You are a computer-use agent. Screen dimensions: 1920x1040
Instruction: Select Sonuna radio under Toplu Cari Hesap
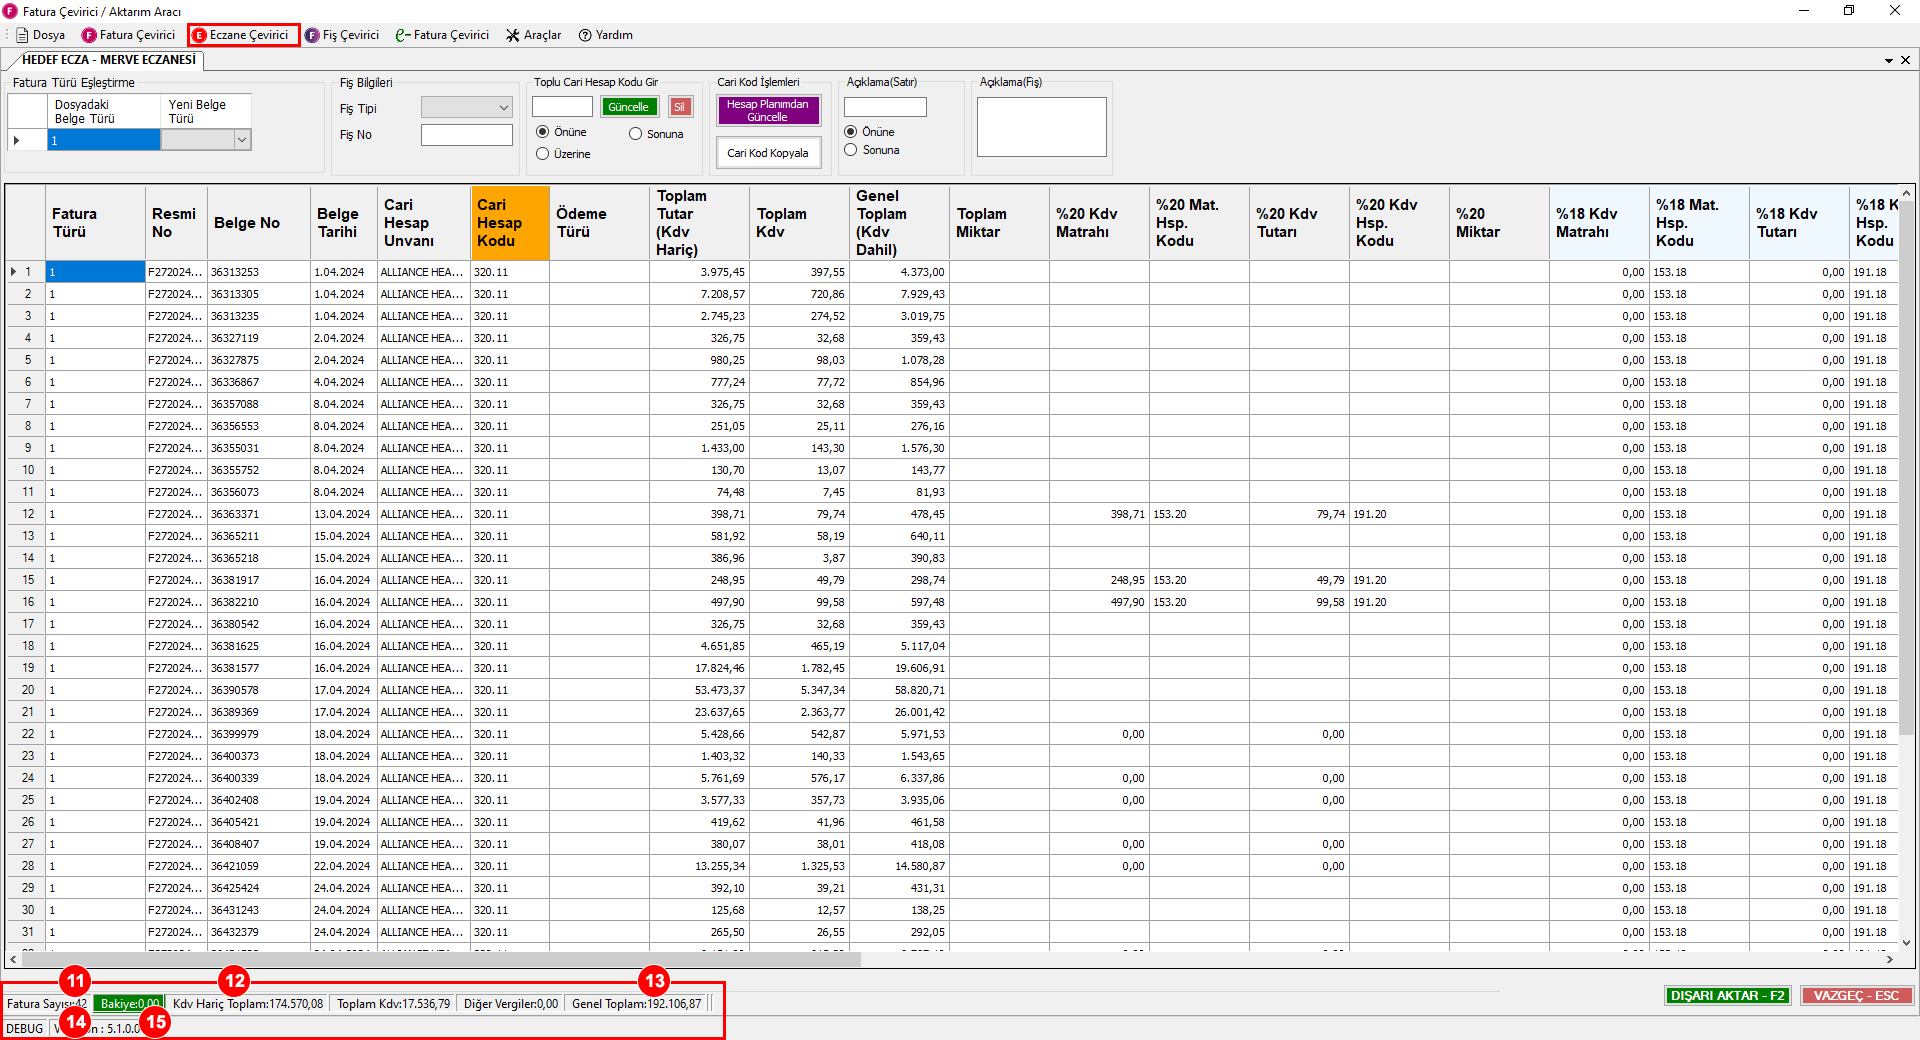[635, 134]
